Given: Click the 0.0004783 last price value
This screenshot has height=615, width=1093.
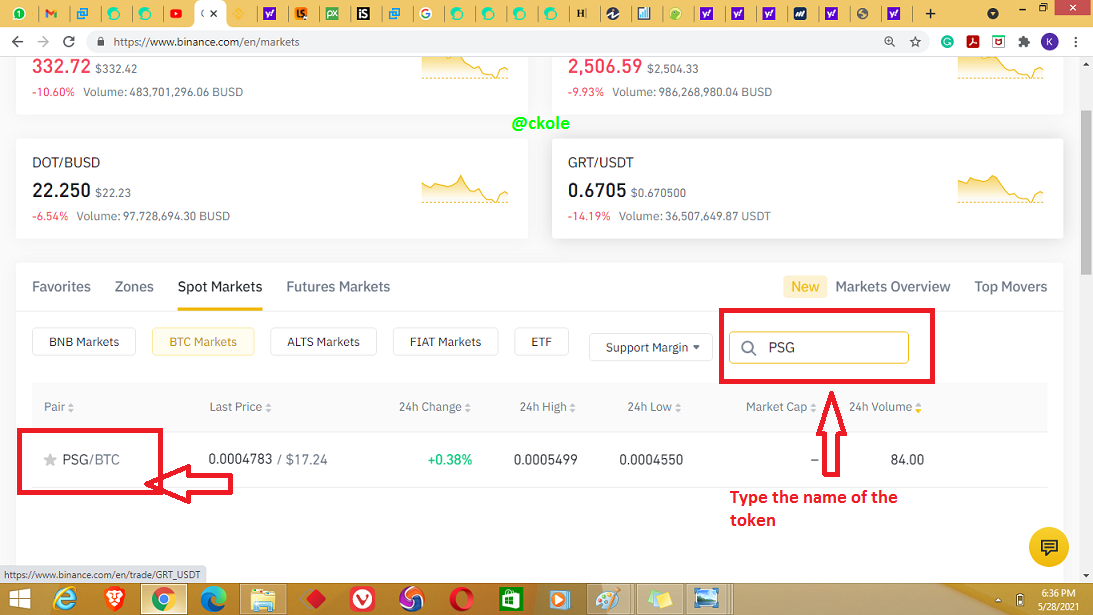Looking at the screenshot, I should [240, 460].
